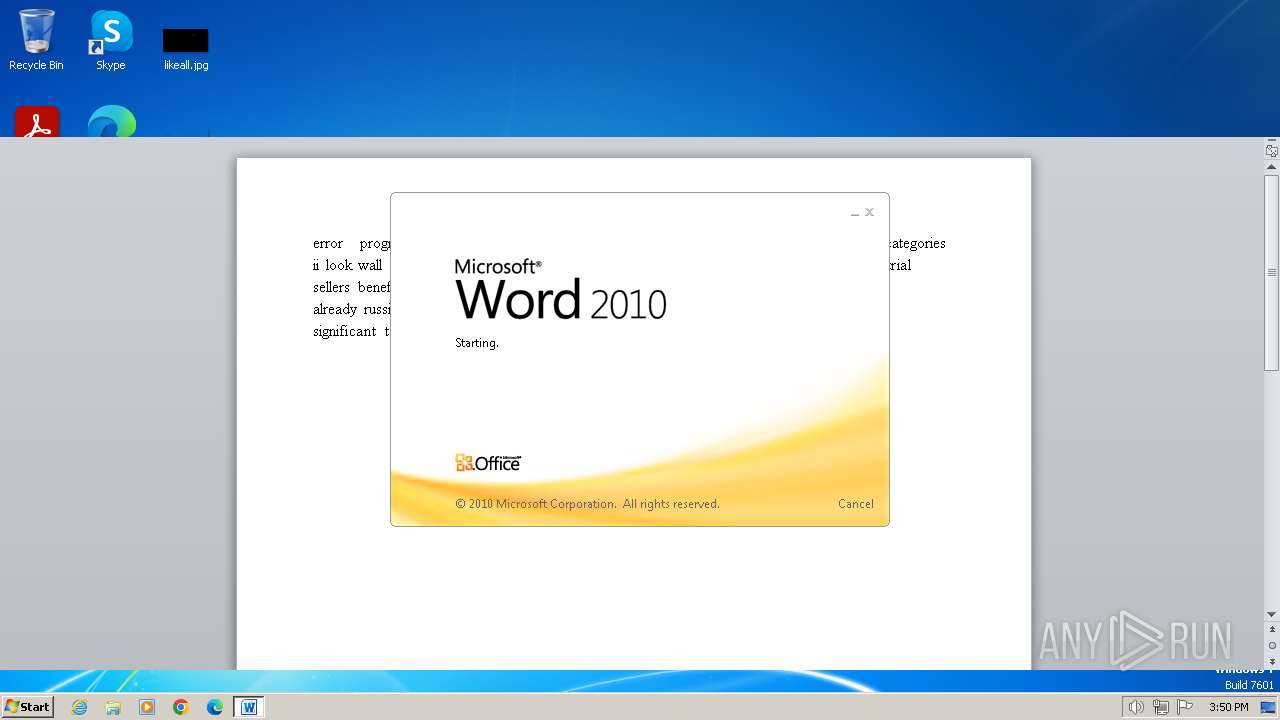Click the word "already" in the document
The height and width of the screenshot is (720, 1280).
tap(335, 309)
